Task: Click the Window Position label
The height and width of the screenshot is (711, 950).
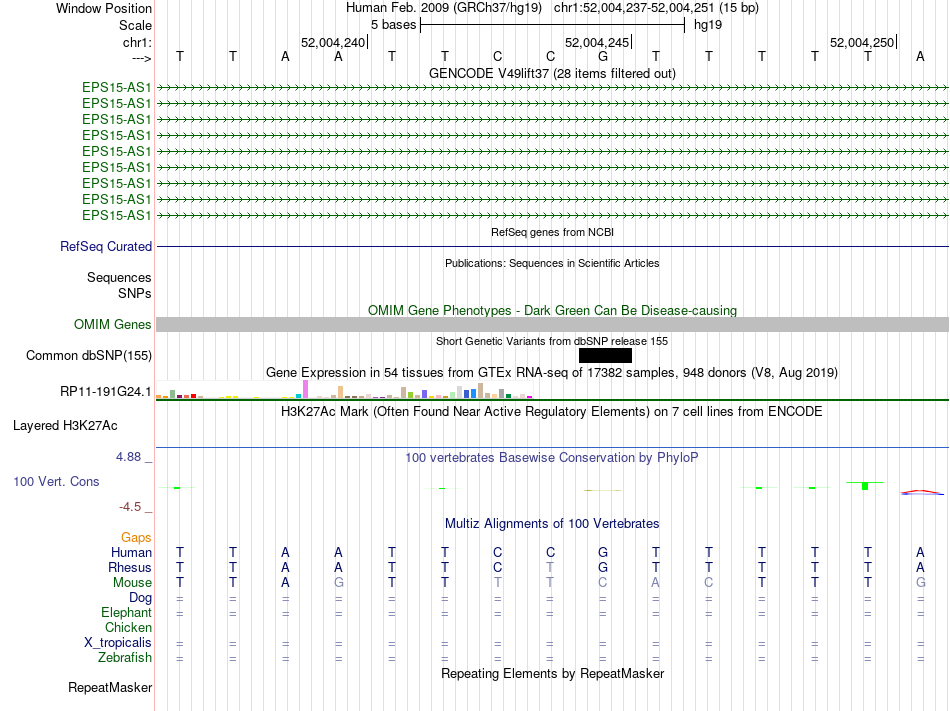Action: point(104,8)
